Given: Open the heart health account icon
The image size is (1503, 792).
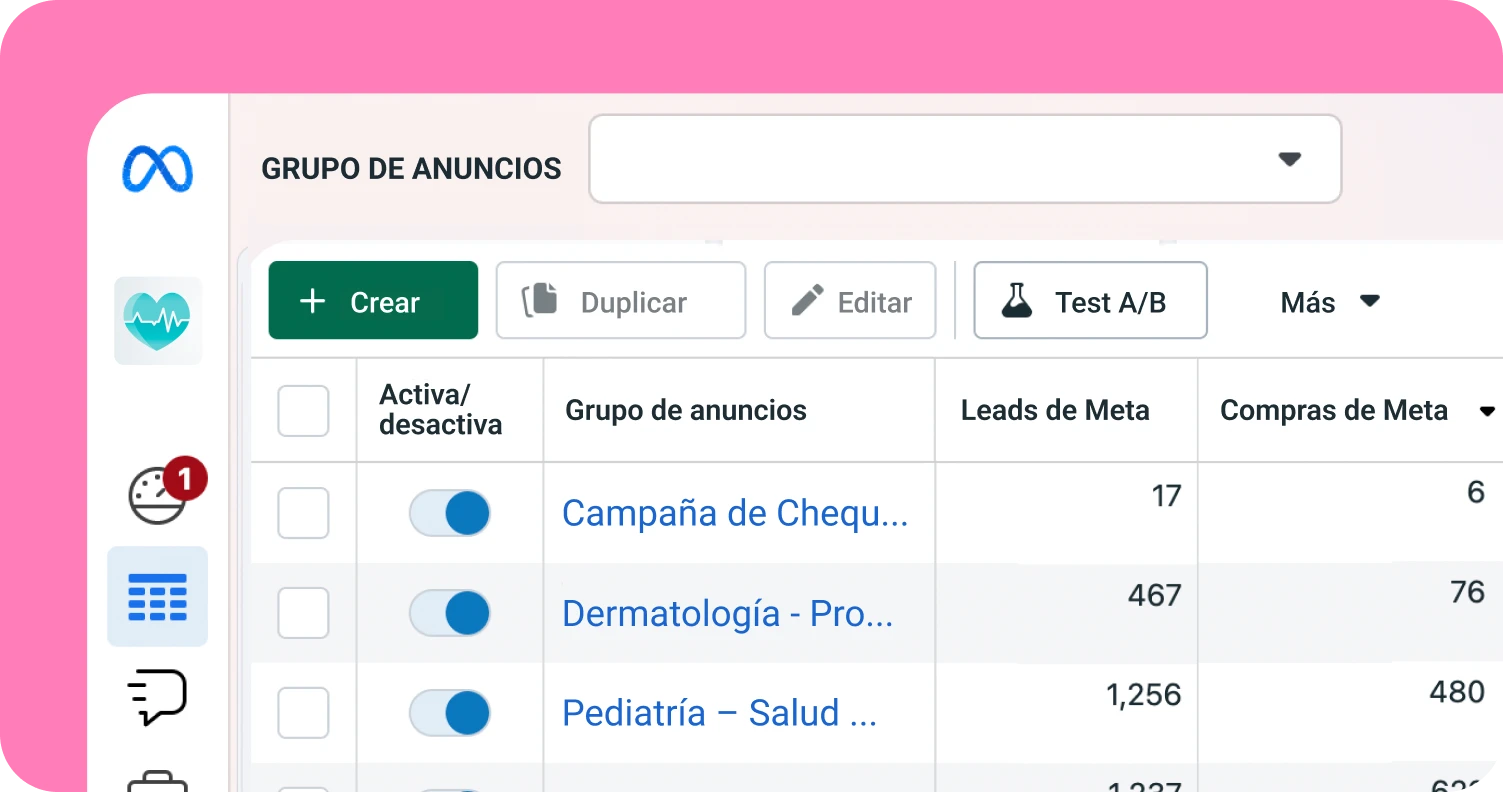Looking at the screenshot, I should click(158, 320).
